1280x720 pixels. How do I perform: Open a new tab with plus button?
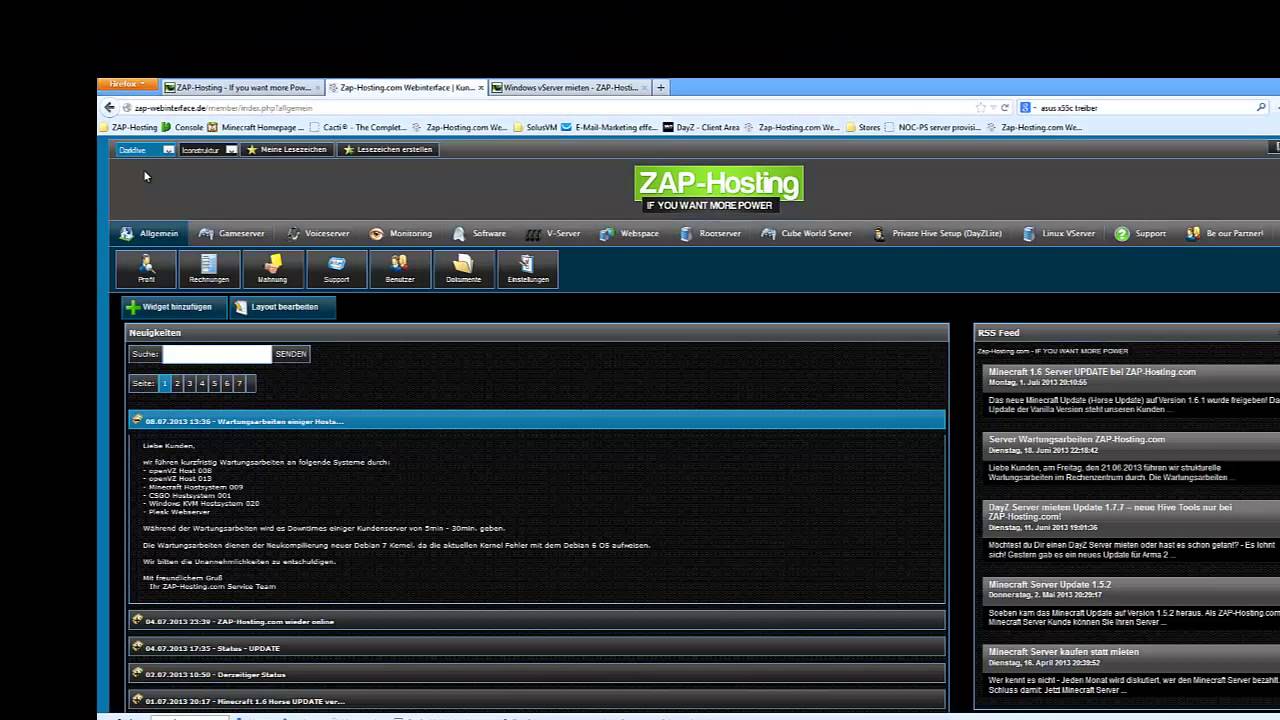coord(661,88)
